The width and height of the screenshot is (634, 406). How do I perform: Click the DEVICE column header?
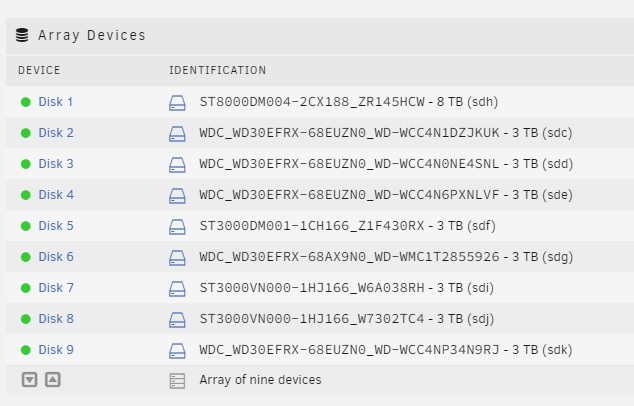click(x=39, y=70)
